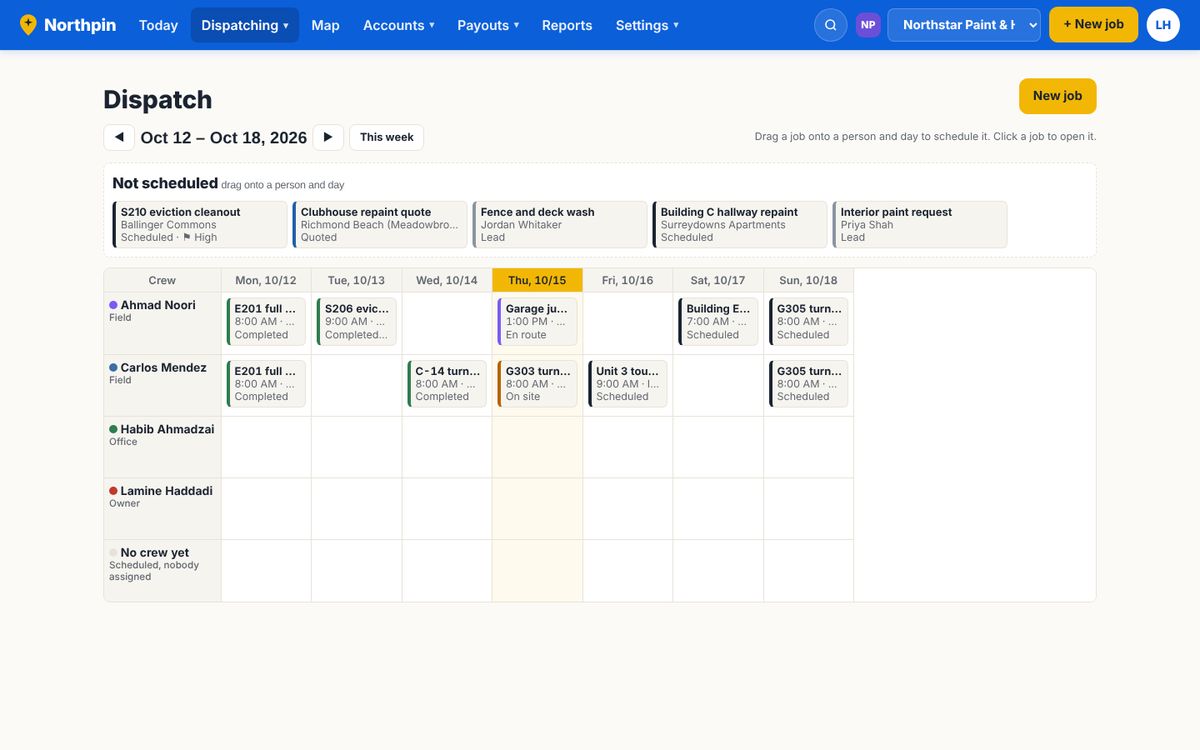This screenshot has height=750, width=1200.
Task: Open Building C hallway repaint card
Action: coord(740,225)
